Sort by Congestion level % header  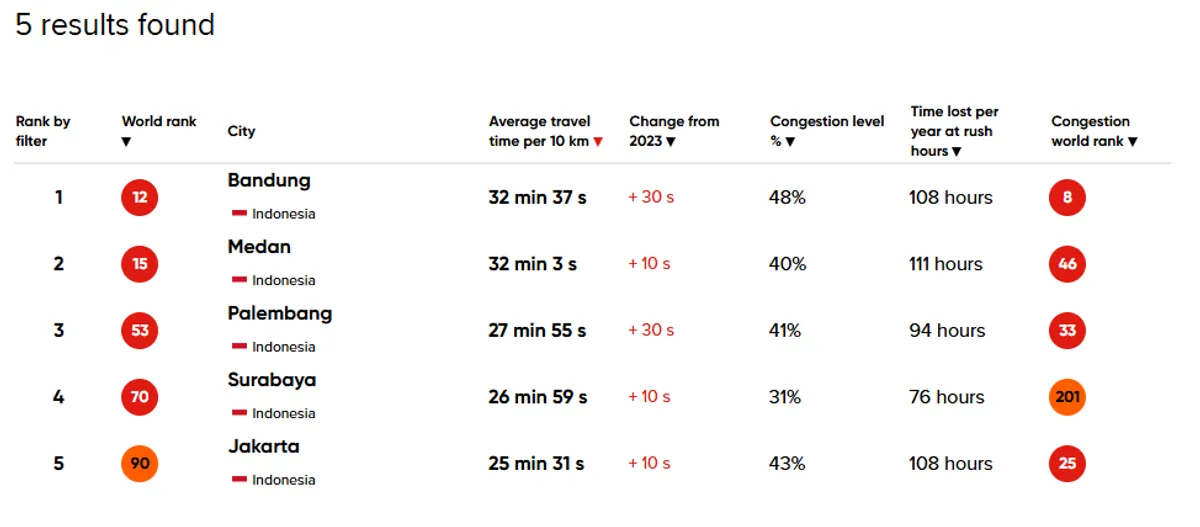coord(827,131)
